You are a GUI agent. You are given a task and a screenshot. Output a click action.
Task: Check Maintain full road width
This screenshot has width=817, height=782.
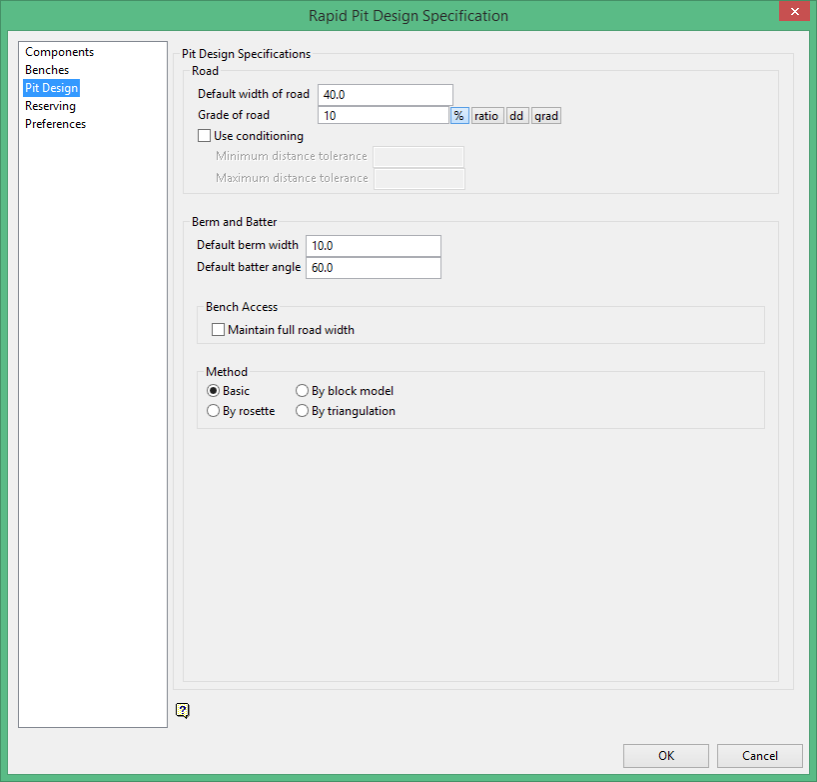point(218,330)
